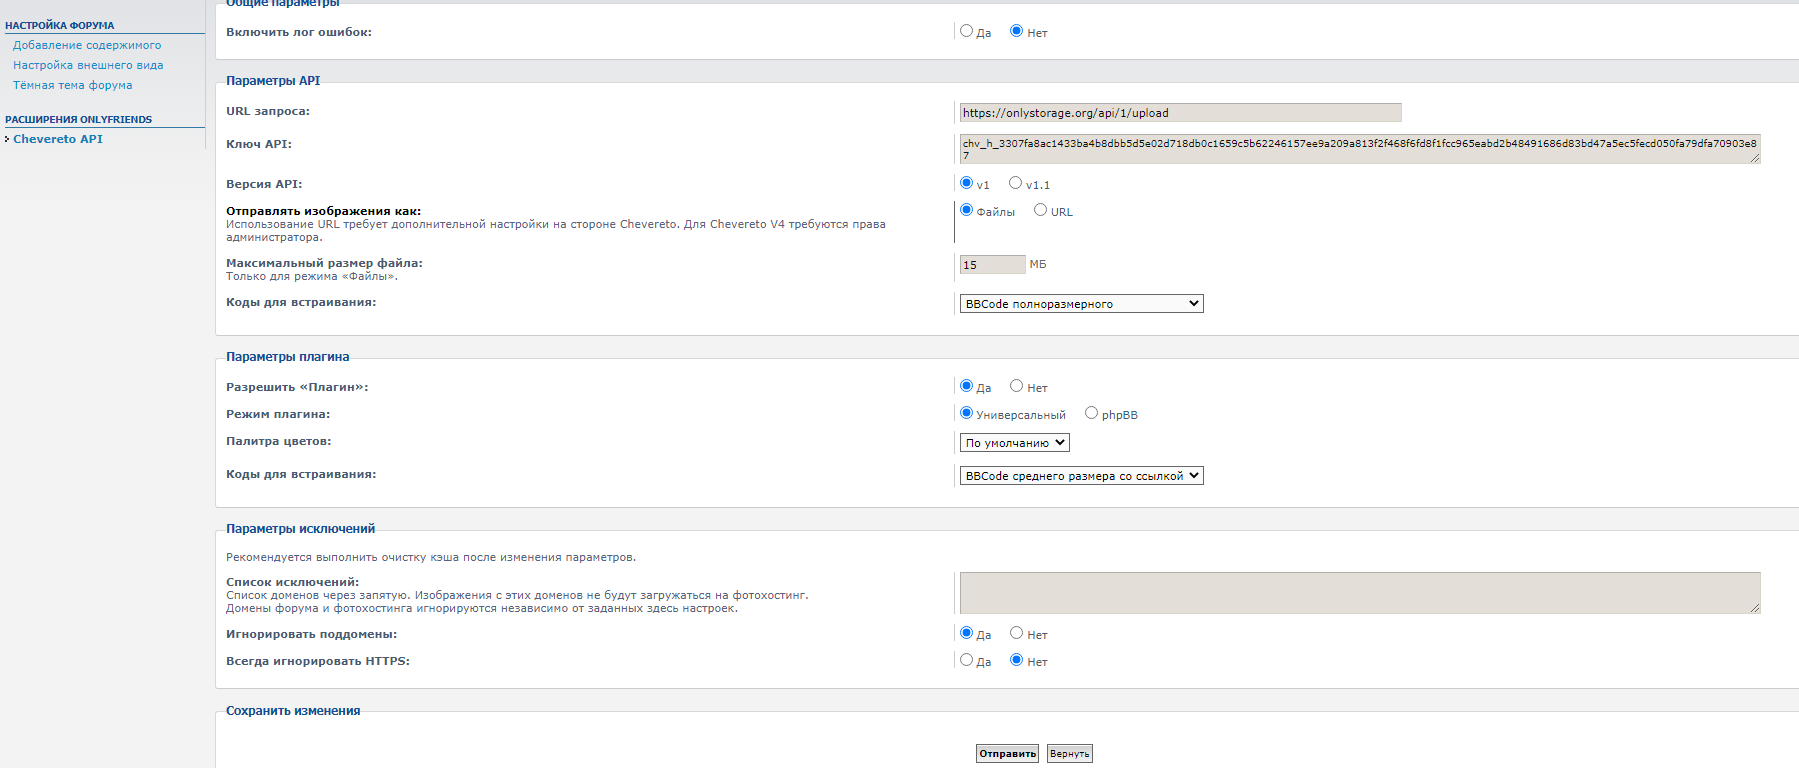Click the 'Список исключений:' label
Viewport: 1799px width, 768px height.
click(x=292, y=582)
